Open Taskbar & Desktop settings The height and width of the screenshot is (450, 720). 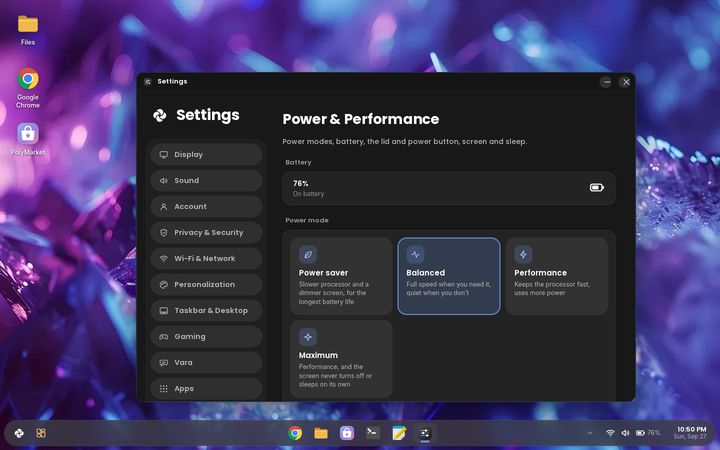[206, 310]
